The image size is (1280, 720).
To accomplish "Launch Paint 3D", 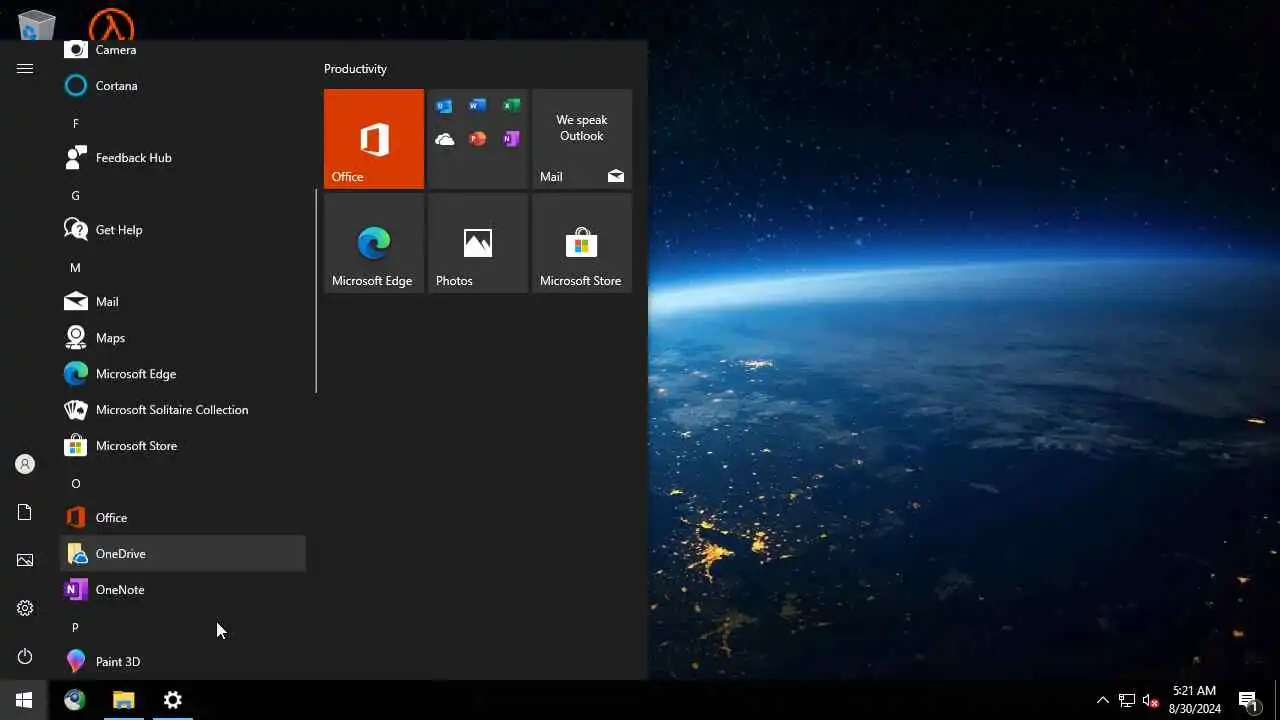I will 183,662.
